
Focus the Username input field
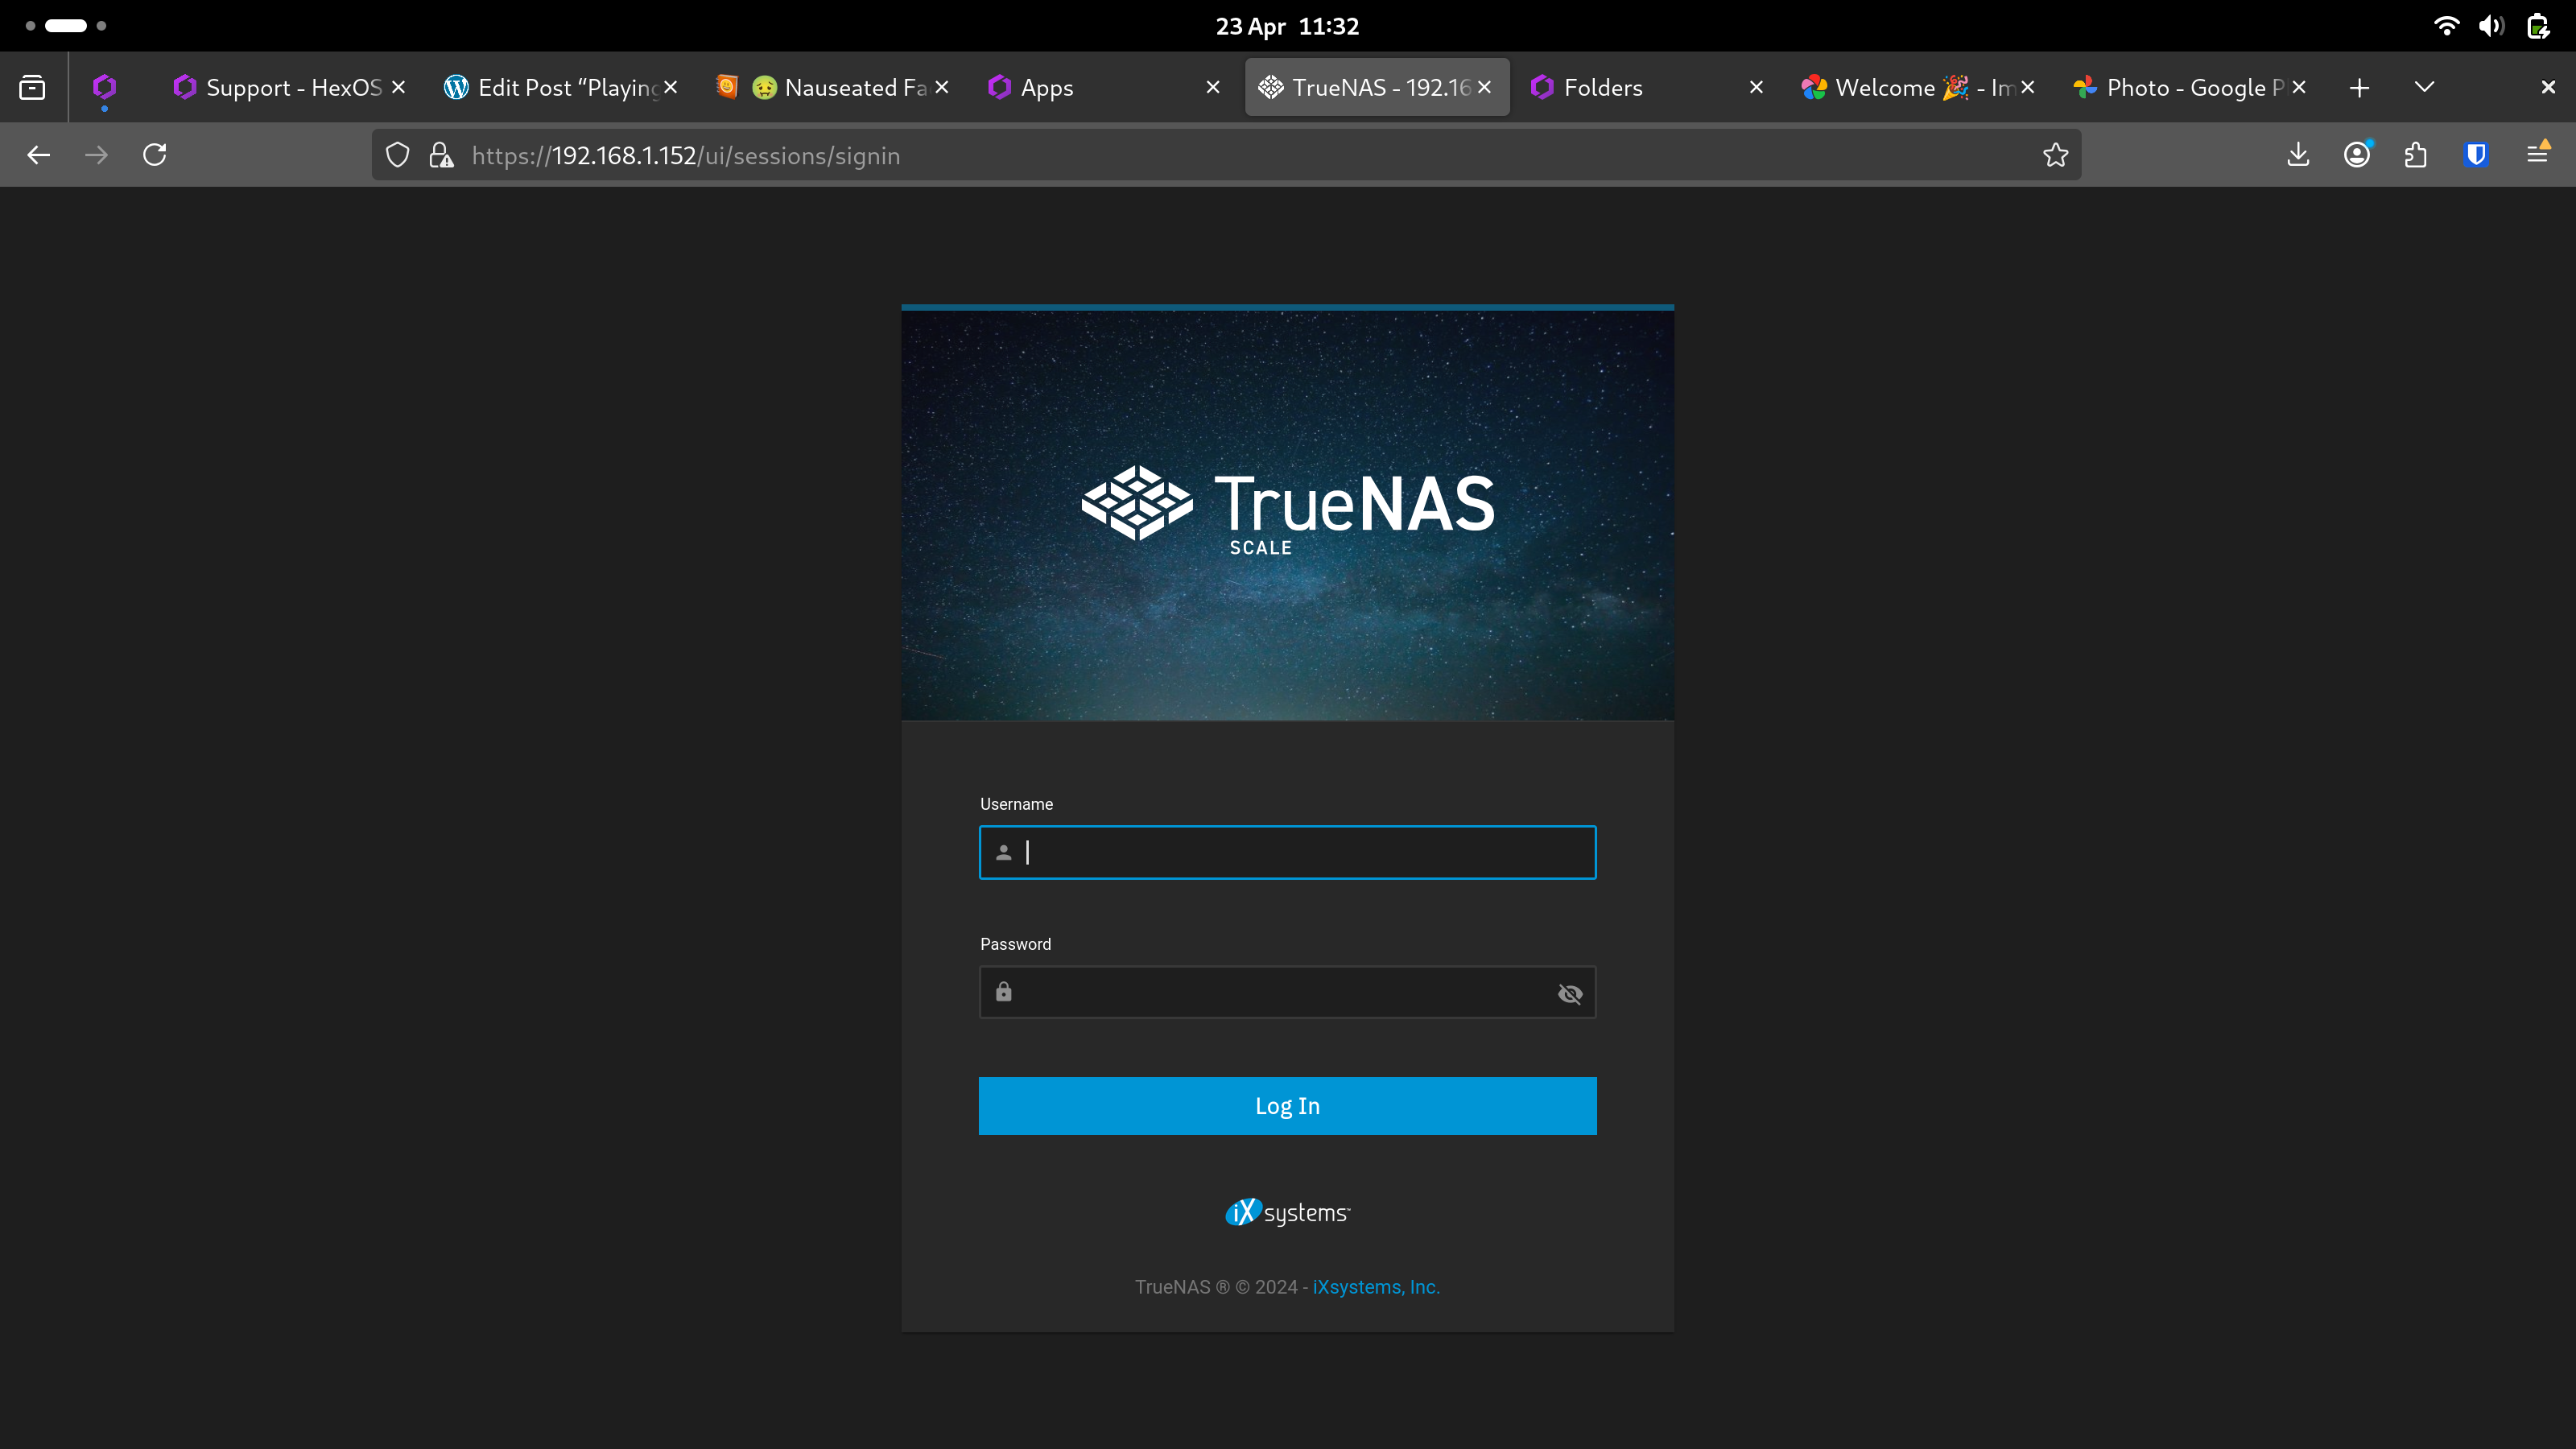(1300, 852)
